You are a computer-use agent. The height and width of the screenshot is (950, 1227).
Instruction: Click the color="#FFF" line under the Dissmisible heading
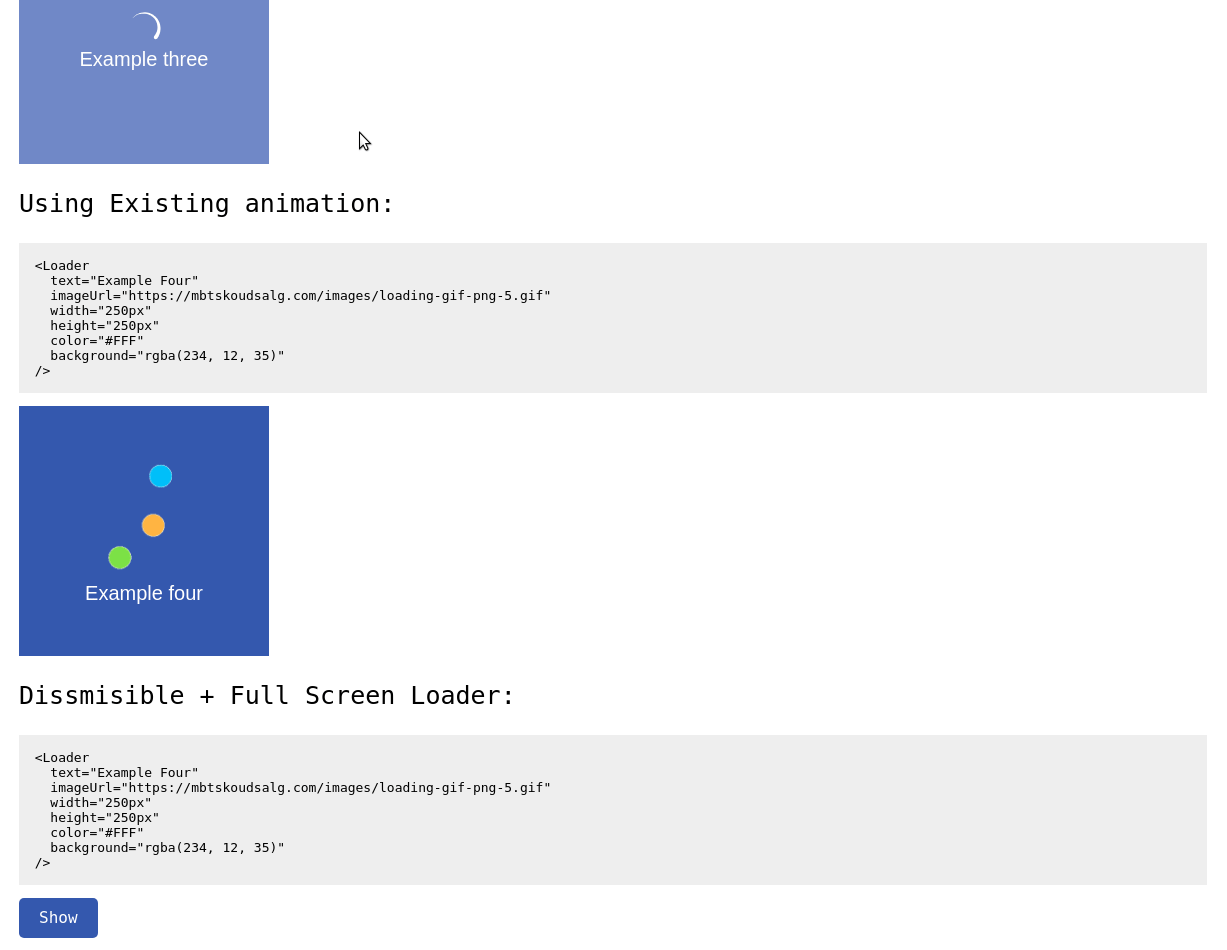(x=97, y=833)
